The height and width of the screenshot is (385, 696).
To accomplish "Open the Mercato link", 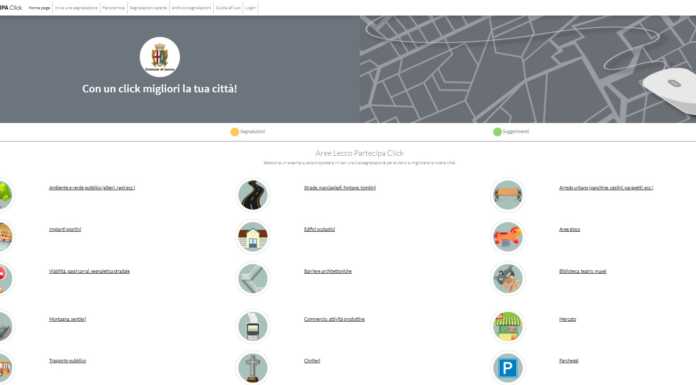I will click(x=567, y=319).
